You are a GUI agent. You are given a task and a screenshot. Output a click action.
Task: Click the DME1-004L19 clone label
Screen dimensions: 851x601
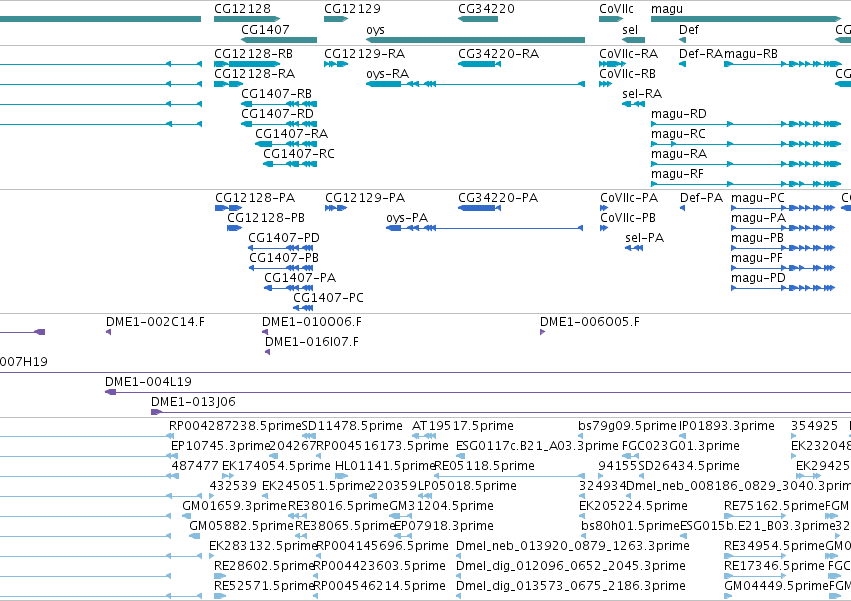point(148,382)
